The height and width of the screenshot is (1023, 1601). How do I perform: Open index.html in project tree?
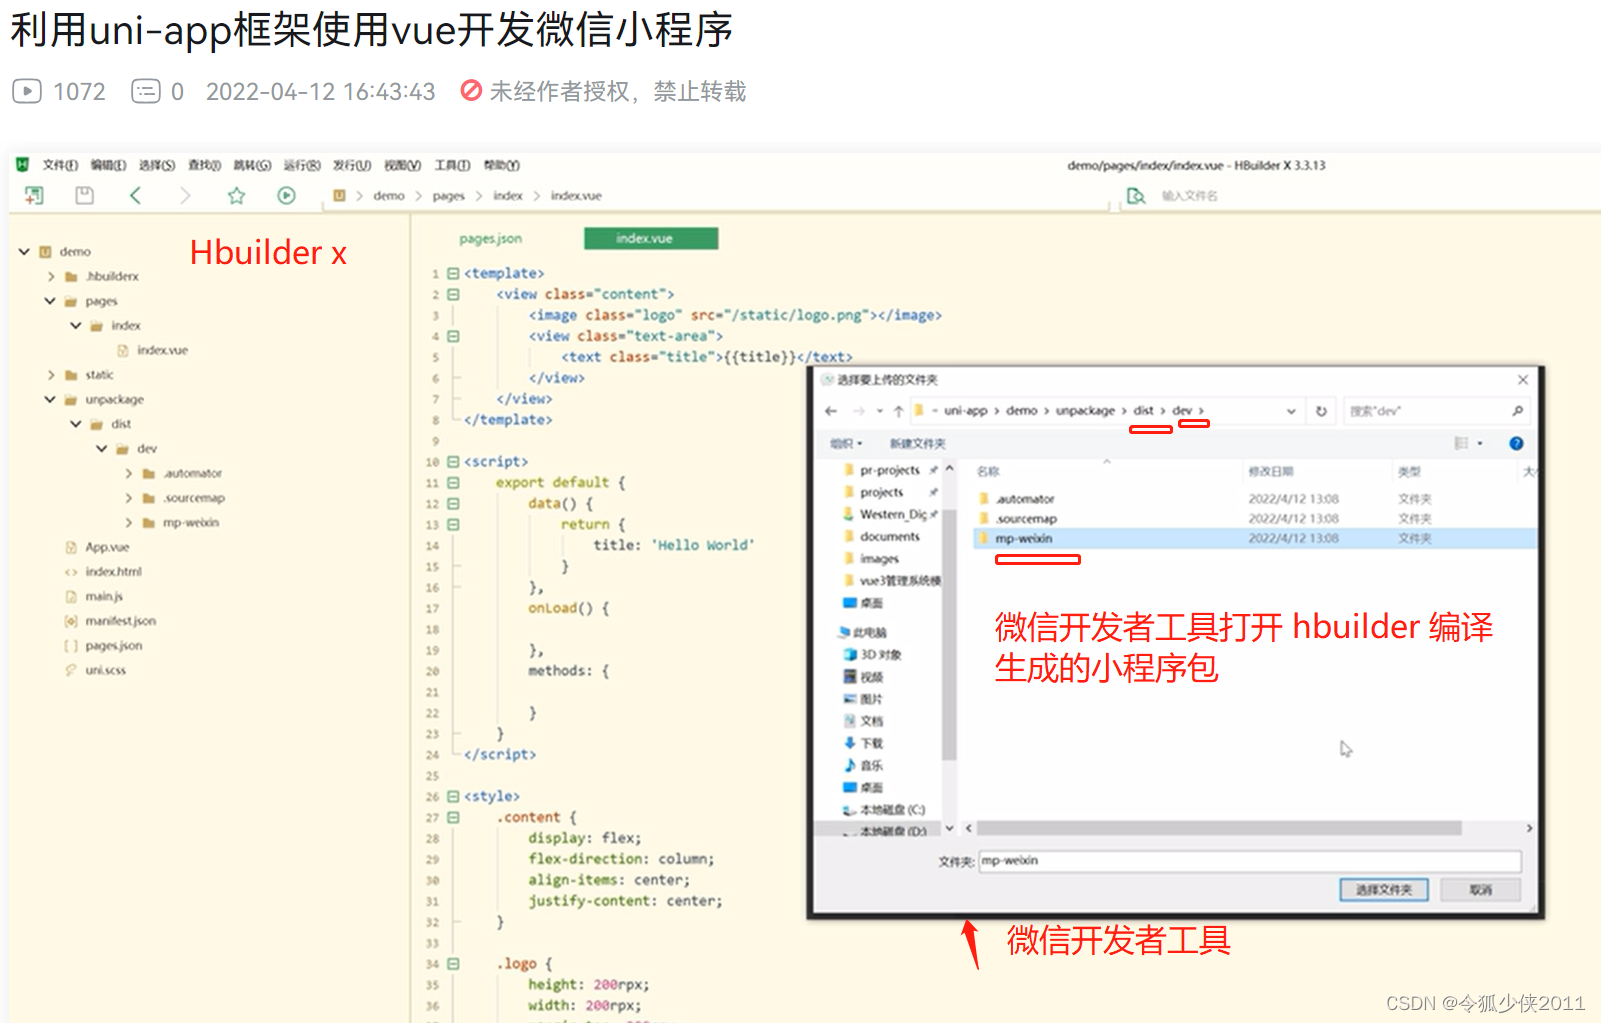tap(113, 572)
